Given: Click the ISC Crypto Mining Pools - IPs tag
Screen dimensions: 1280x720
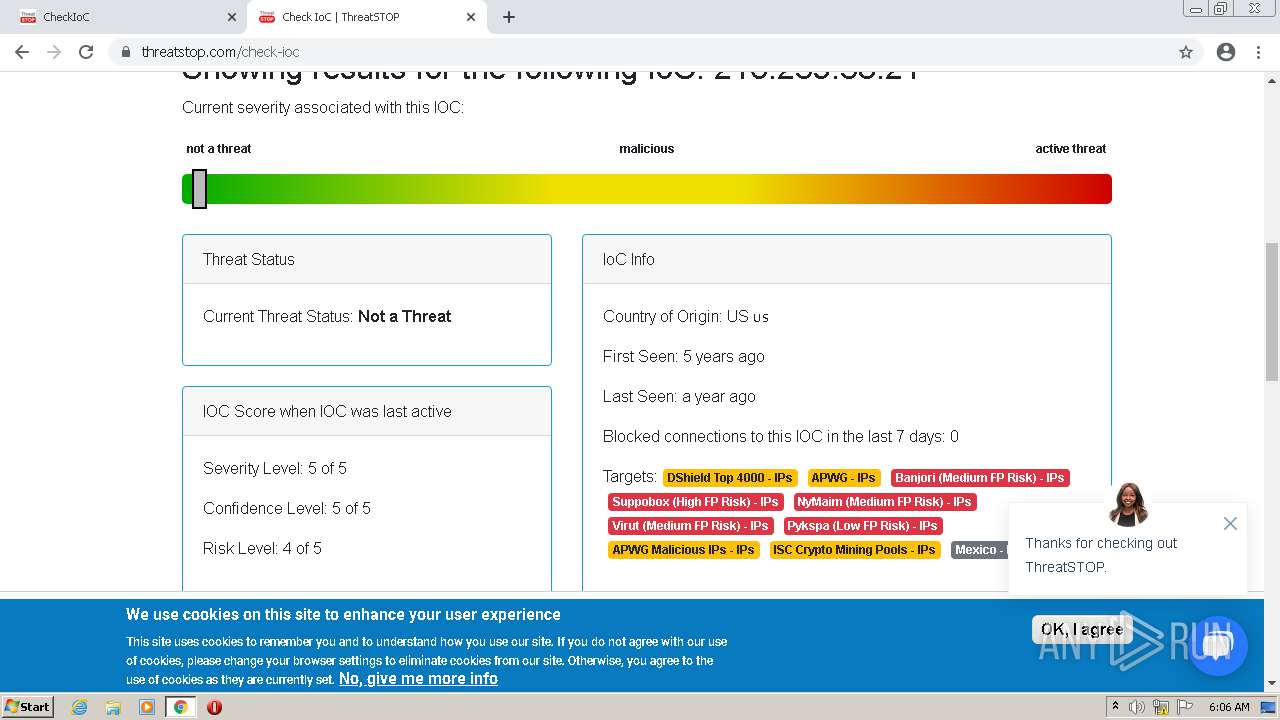Looking at the screenshot, I should 855,550.
